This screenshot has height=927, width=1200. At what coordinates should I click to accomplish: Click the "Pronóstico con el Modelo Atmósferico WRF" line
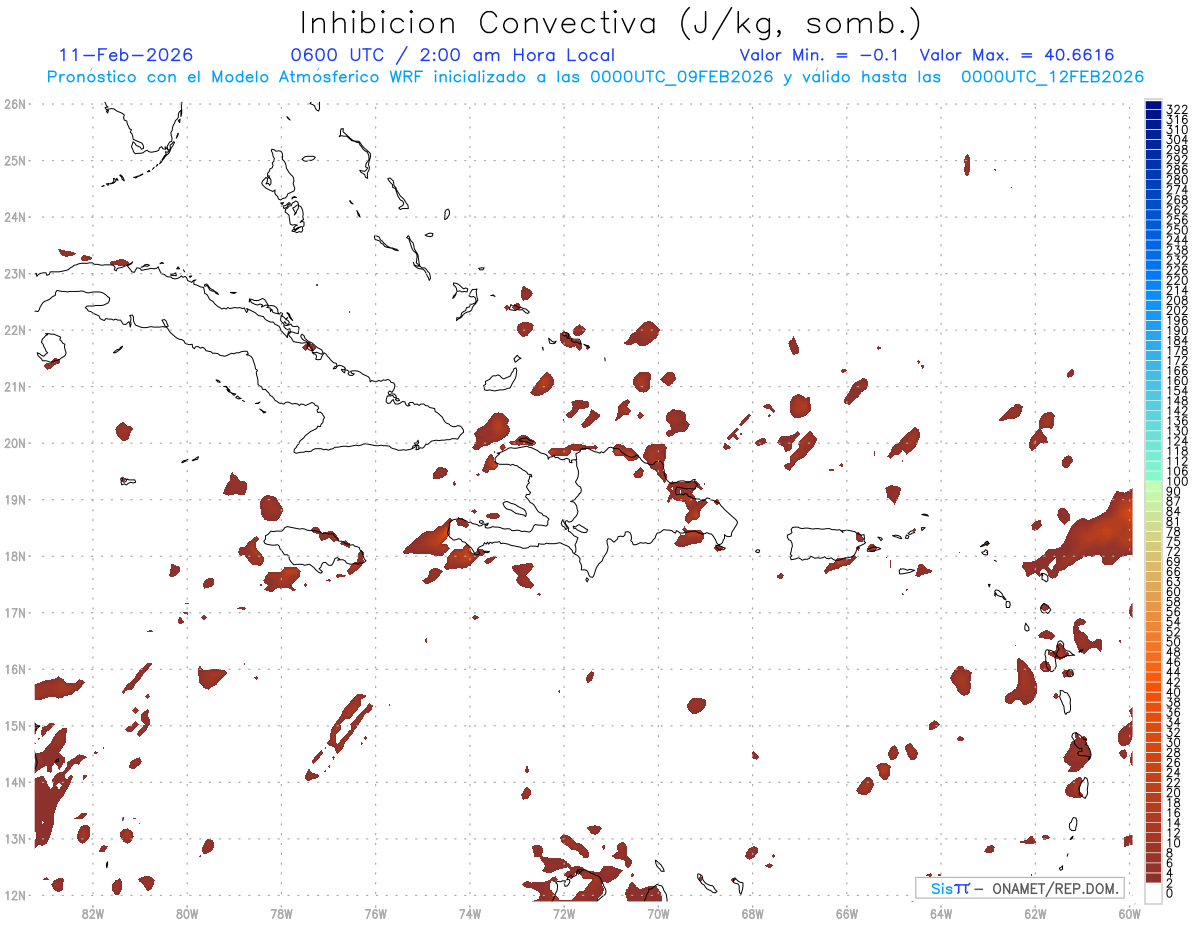(596, 77)
